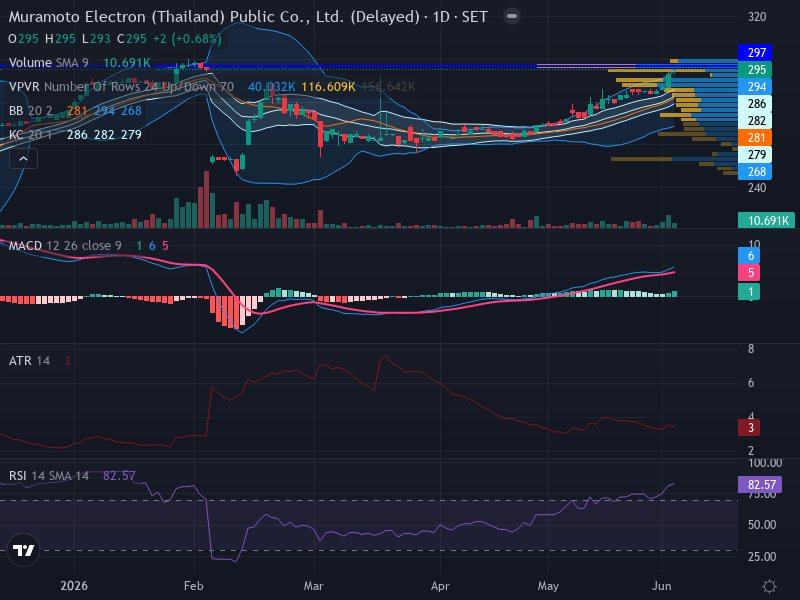
Task: Click the Mar date on time axis
Action: coord(314,586)
